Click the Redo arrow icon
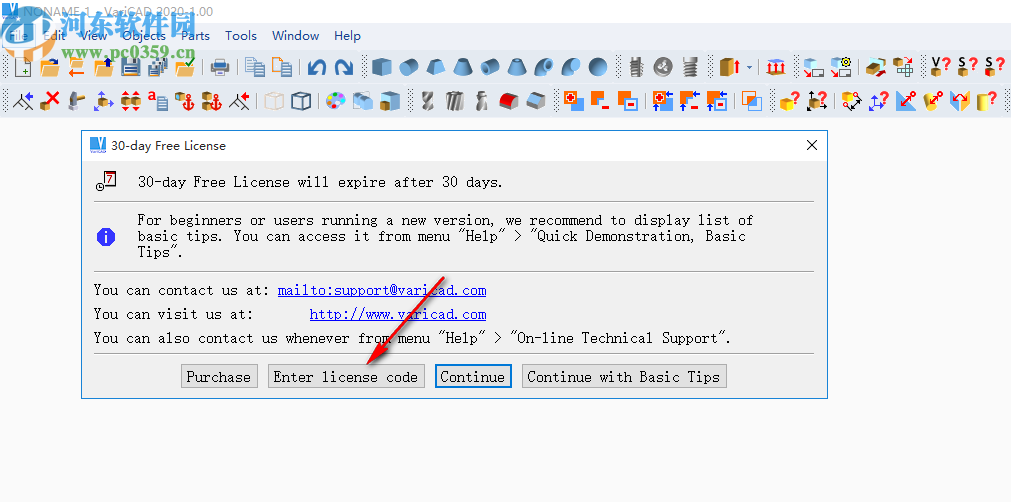 point(344,67)
